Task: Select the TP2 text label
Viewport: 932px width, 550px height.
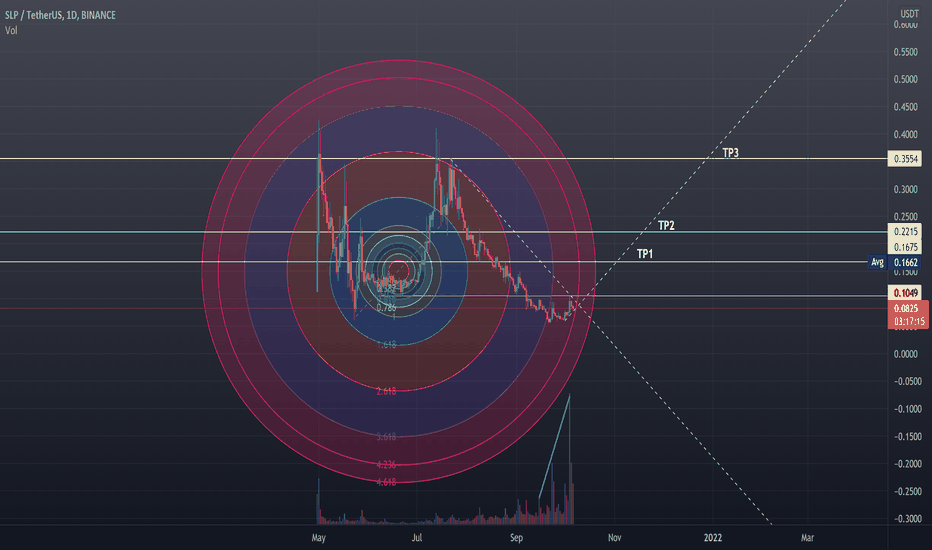Action: [x=666, y=225]
